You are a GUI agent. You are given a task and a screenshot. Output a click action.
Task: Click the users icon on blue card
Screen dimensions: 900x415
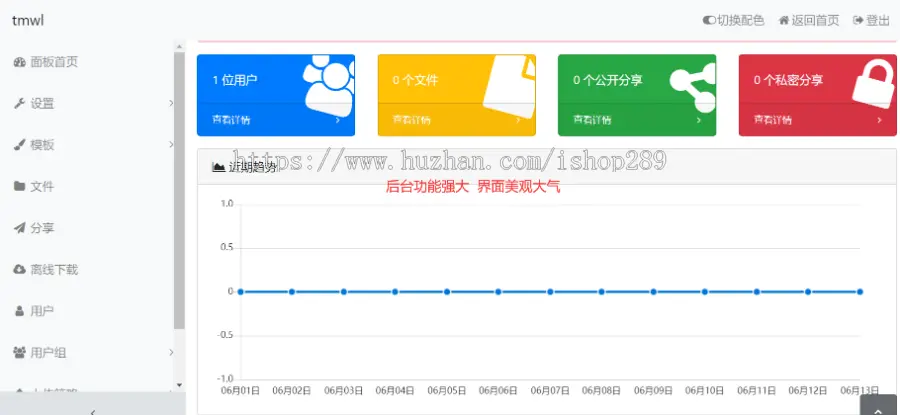[x=329, y=86]
